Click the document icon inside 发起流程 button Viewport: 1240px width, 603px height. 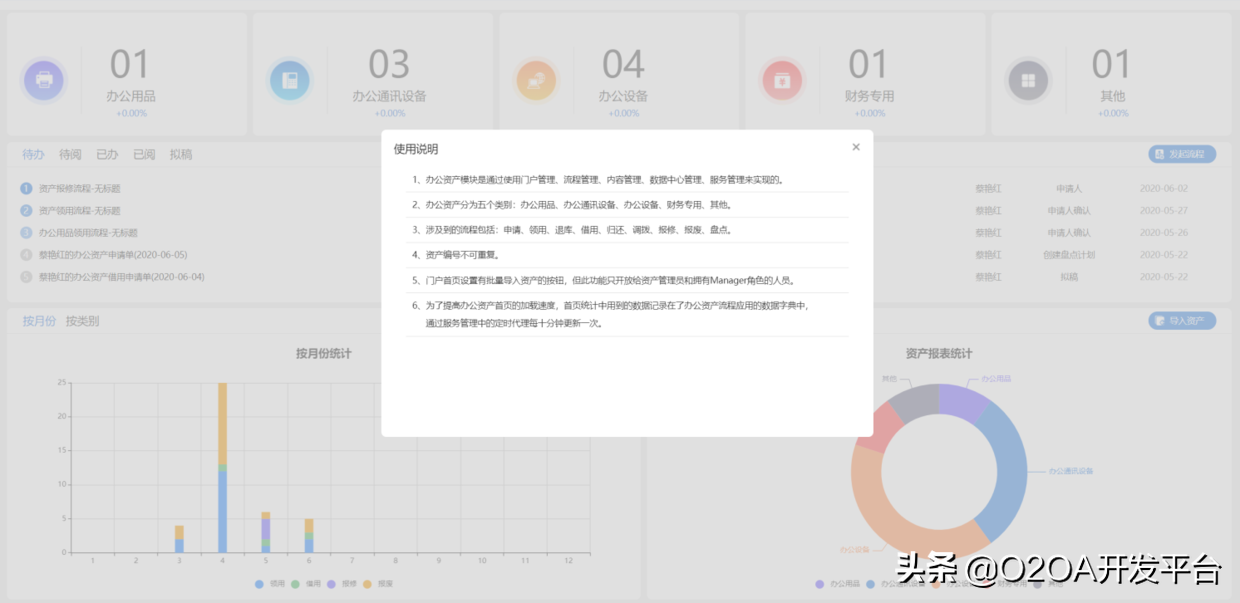tap(1160, 153)
